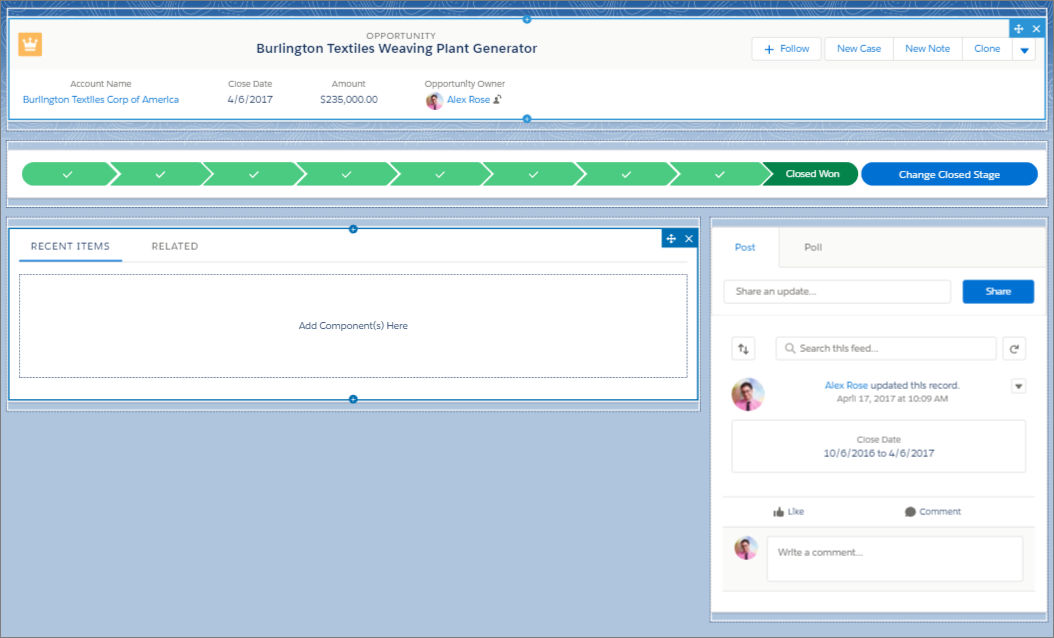This screenshot has height=638, width=1054.
Task: Click the small avatar beside Opportunity Owner
Action: pyautogui.click(x=434, y=100)
